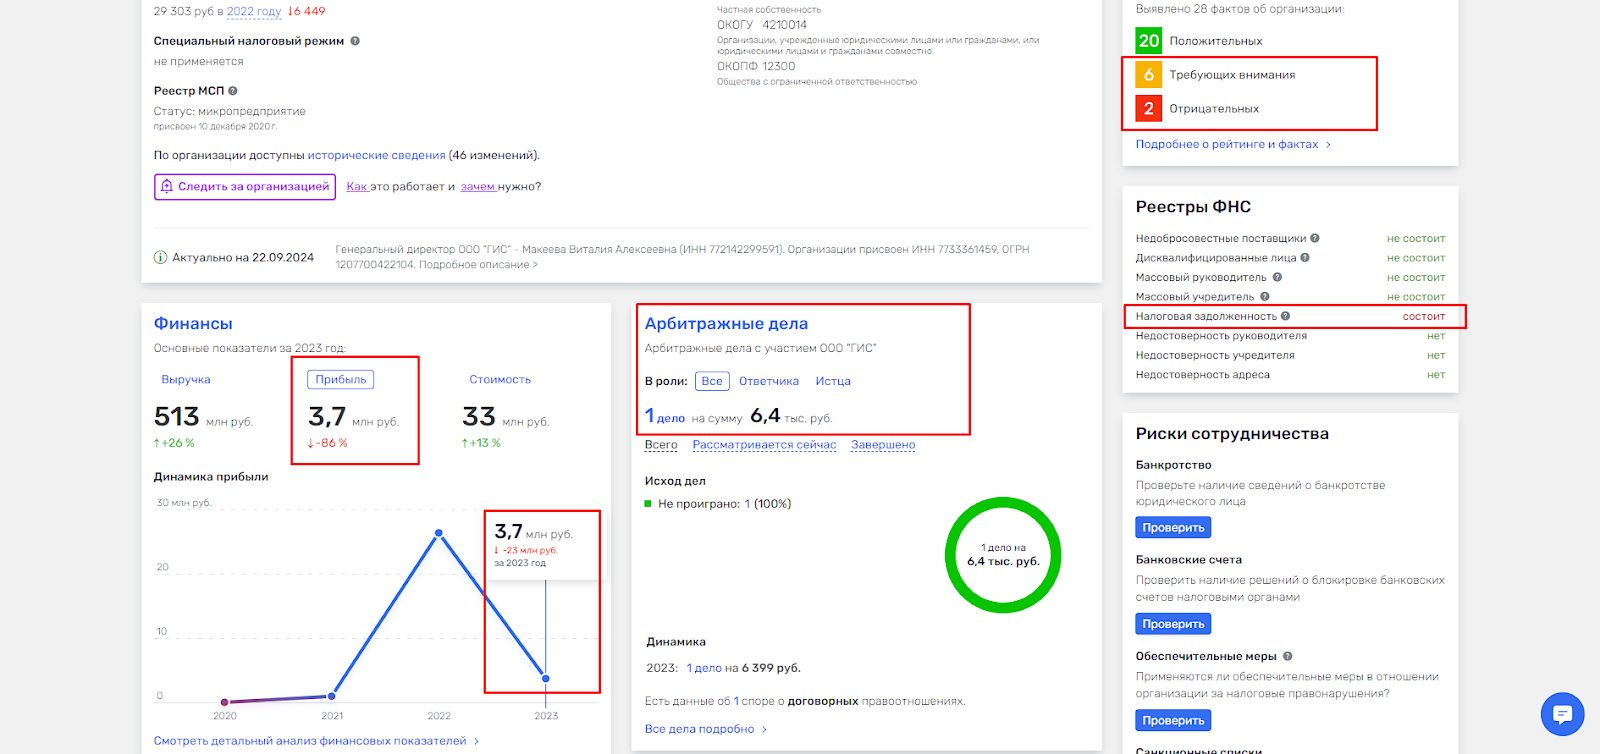The width and height of the screenshot is (1600, 754).
Task: Click the yellow 6 Требующих внимания badge
Action: point(1148,75)
